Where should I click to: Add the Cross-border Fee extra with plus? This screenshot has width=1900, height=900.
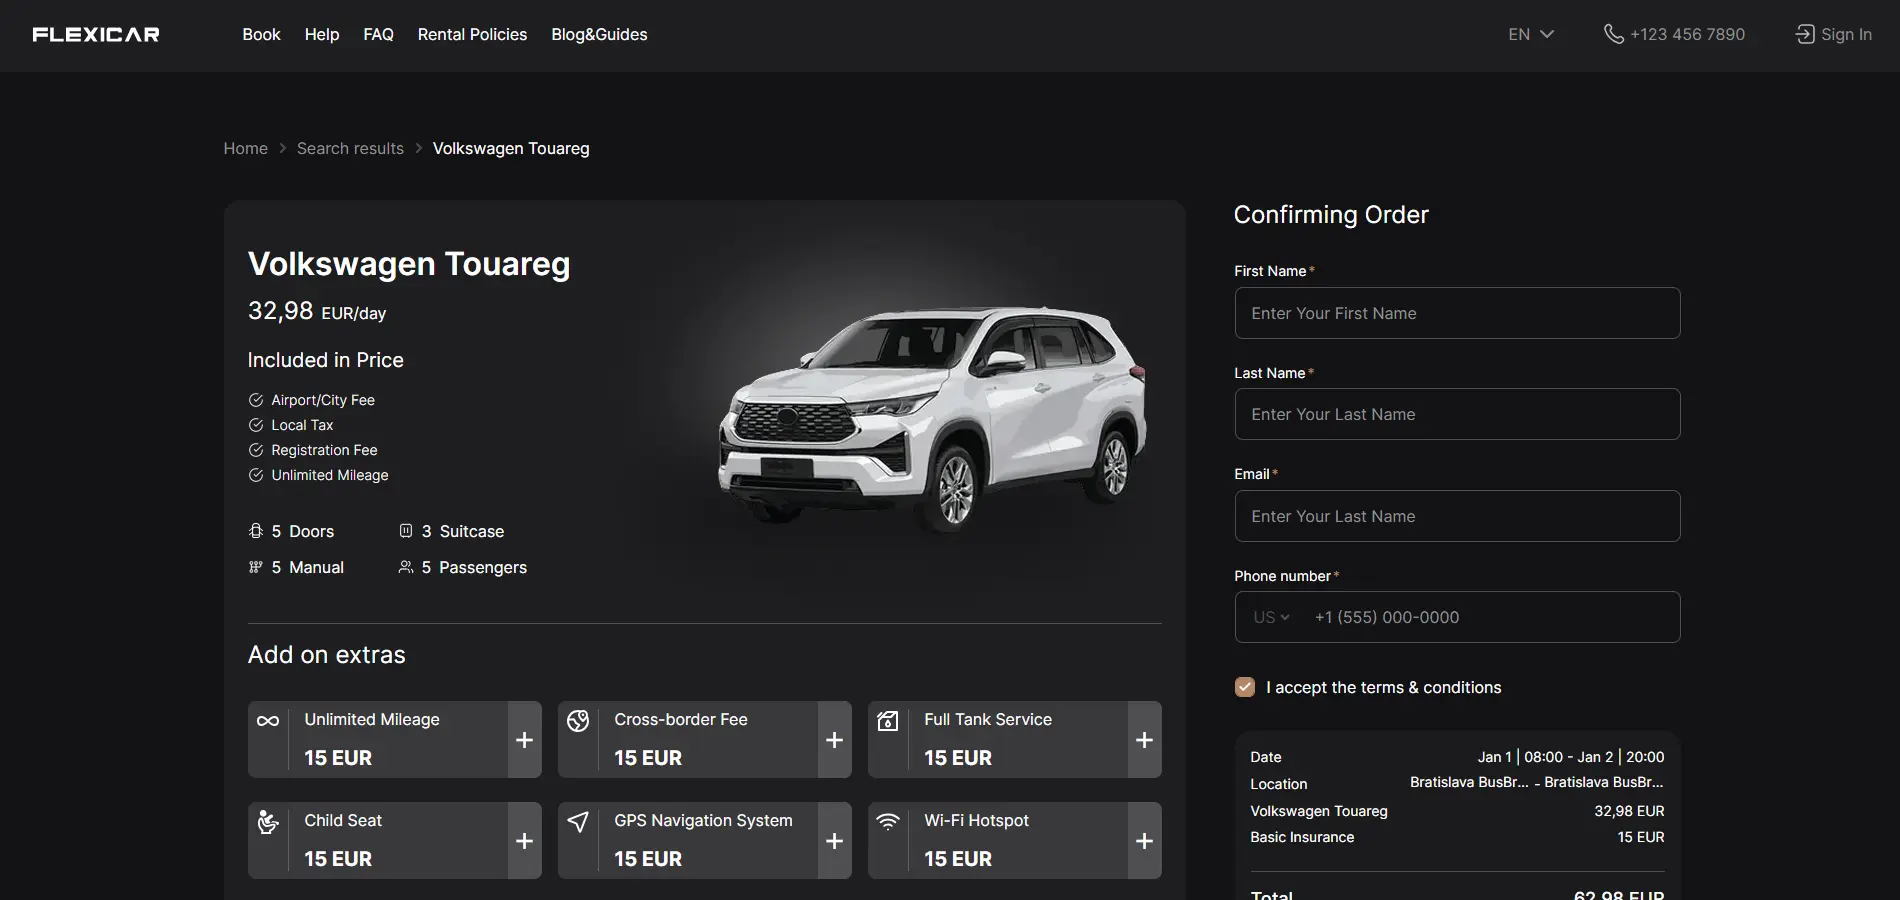[x=835, y=740]
